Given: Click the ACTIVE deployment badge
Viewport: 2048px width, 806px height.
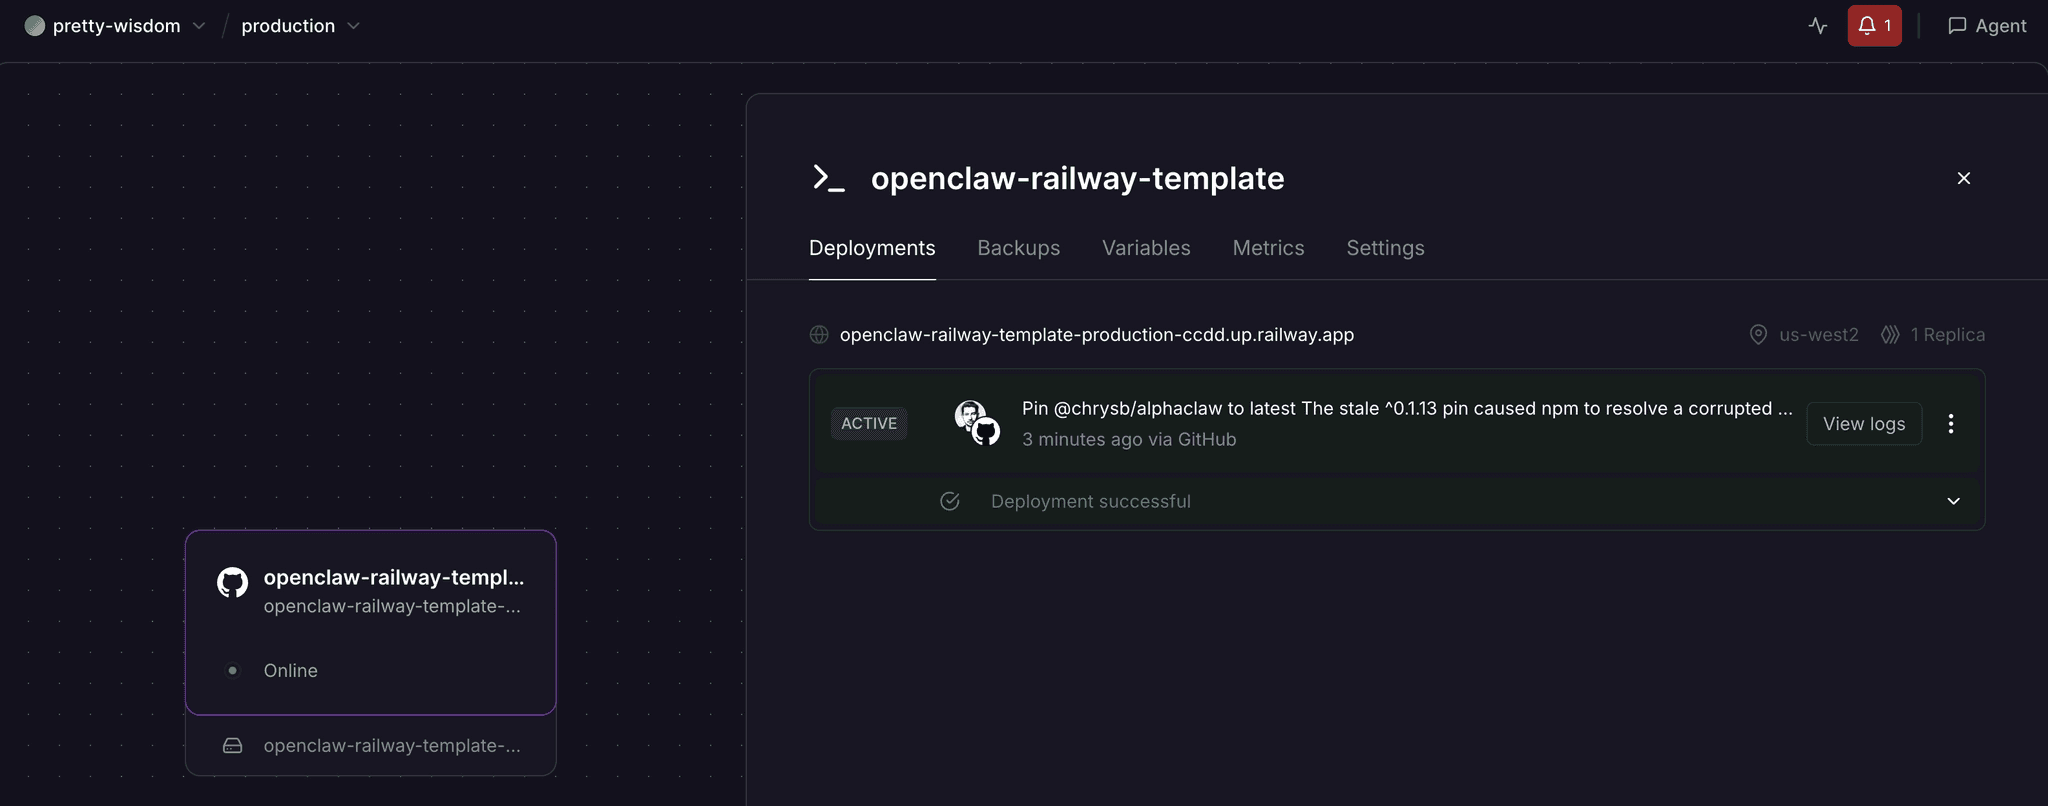Looking at the screenshot, I should click(869, 423).
